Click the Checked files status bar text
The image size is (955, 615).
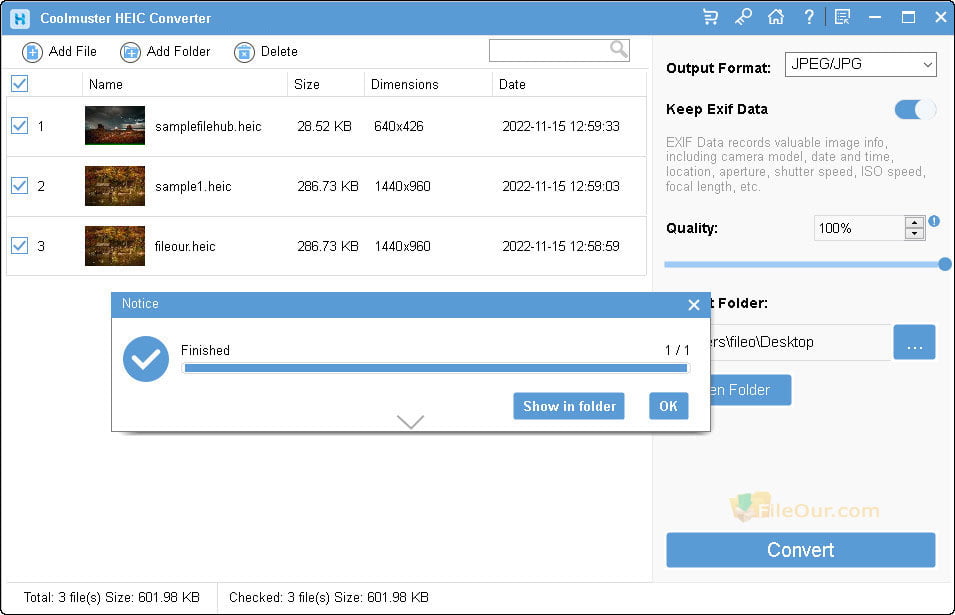tap(329, 597)
